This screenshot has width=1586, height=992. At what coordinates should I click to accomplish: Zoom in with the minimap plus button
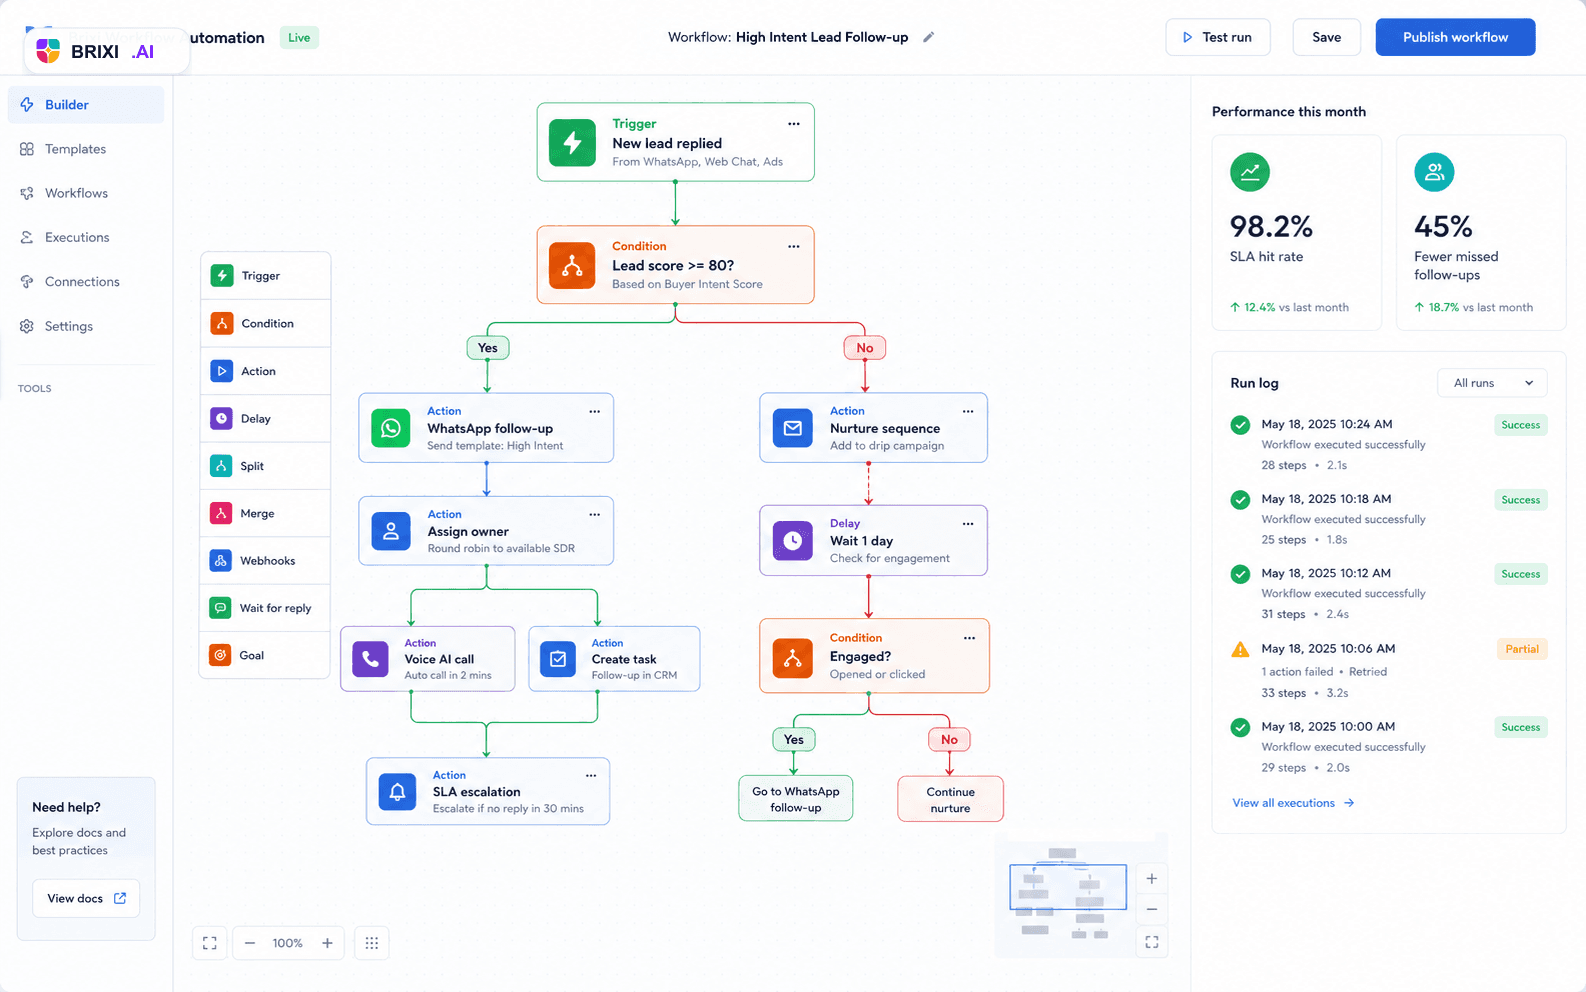point(1152,878)
